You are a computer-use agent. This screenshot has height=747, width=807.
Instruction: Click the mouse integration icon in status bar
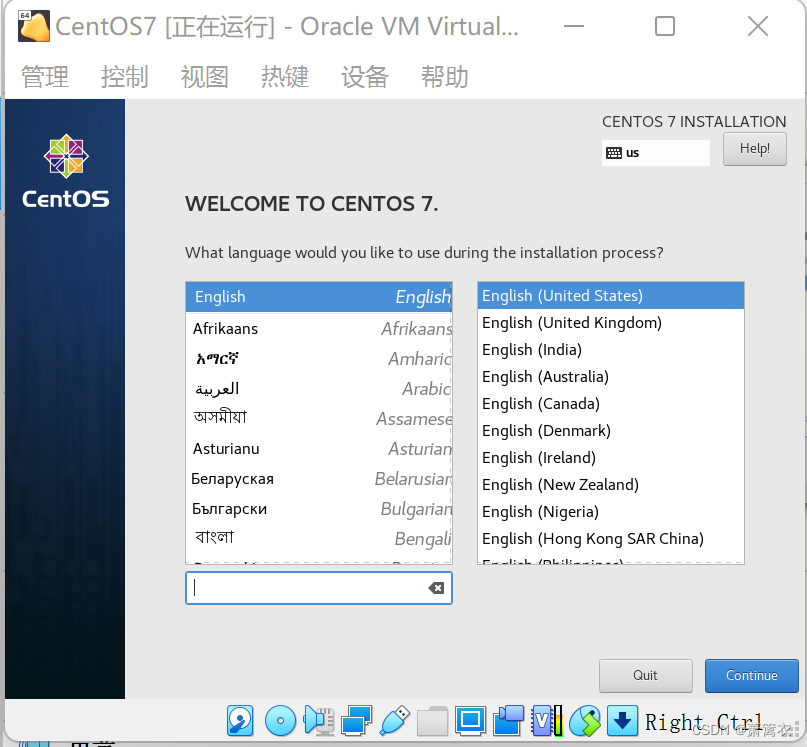[586, 720]
